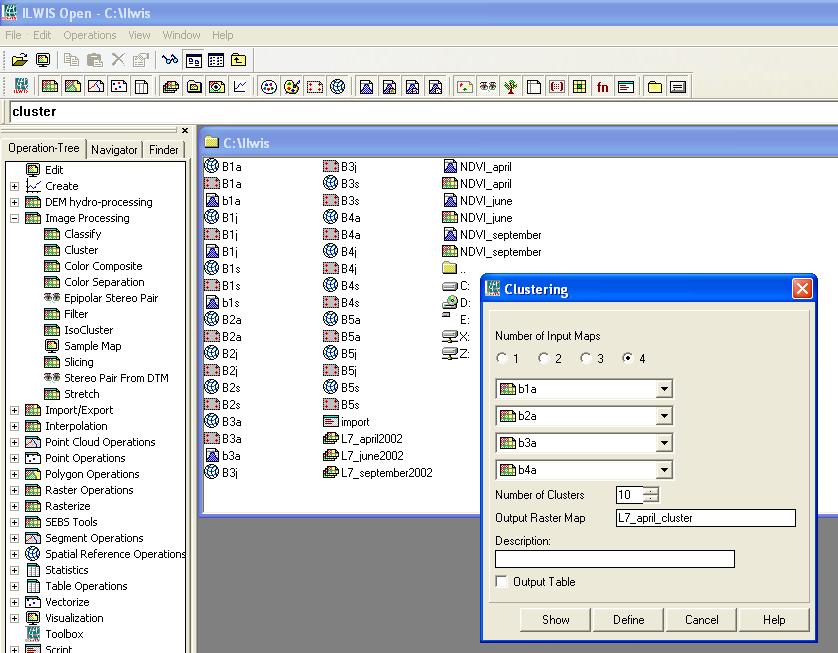
Task: Click the L7_april2002 map list icon
Action: click(x=331, y=439)
